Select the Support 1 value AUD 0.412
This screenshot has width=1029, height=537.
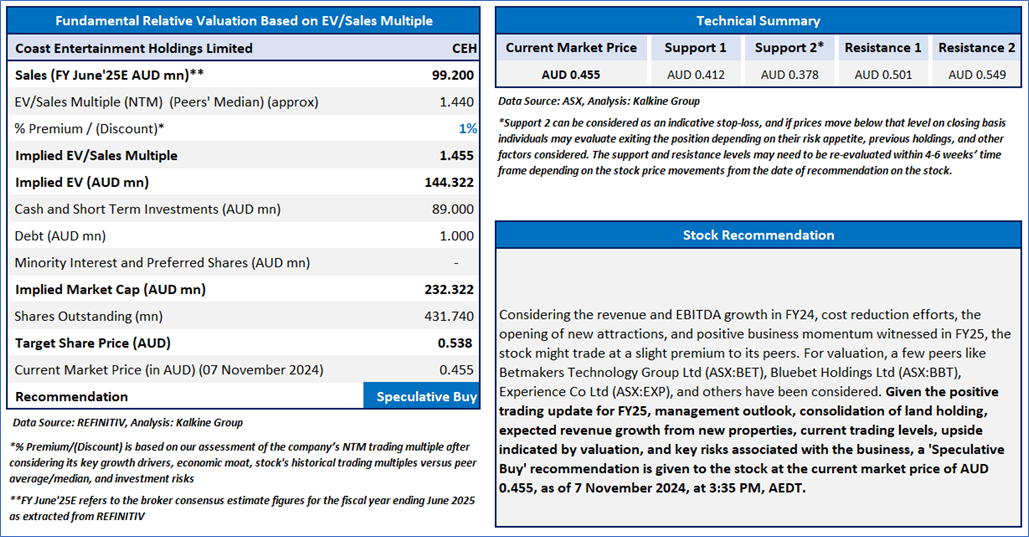696,75
